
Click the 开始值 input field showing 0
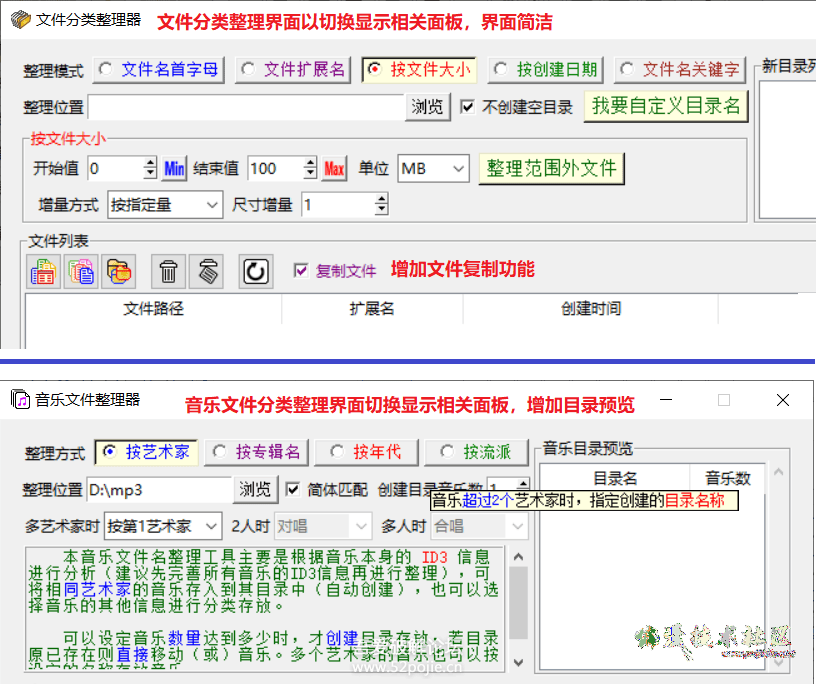(x=116, y=169)
